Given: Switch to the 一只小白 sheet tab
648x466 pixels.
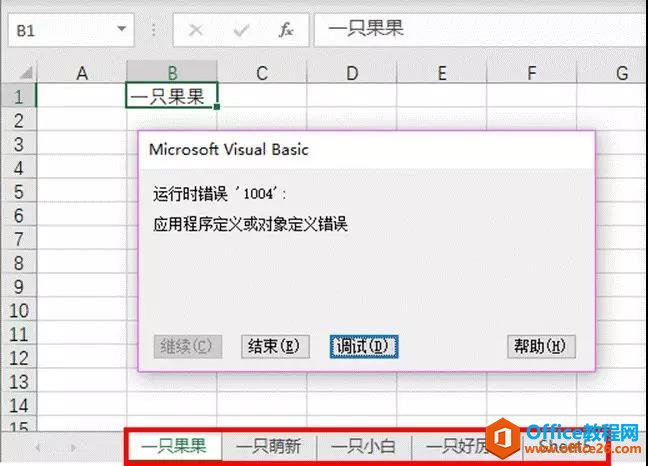Looking at the screenshot, I should pyautogui.click(x=363, y=447).
